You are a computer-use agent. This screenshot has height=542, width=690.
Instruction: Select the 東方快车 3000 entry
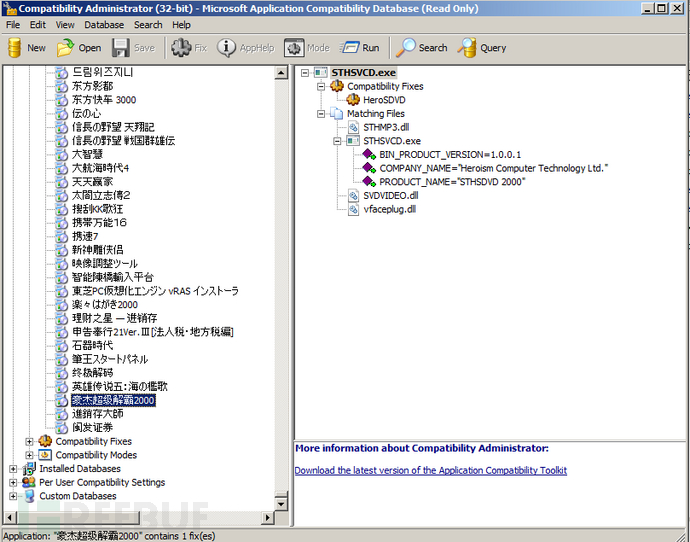coord(104,100)
